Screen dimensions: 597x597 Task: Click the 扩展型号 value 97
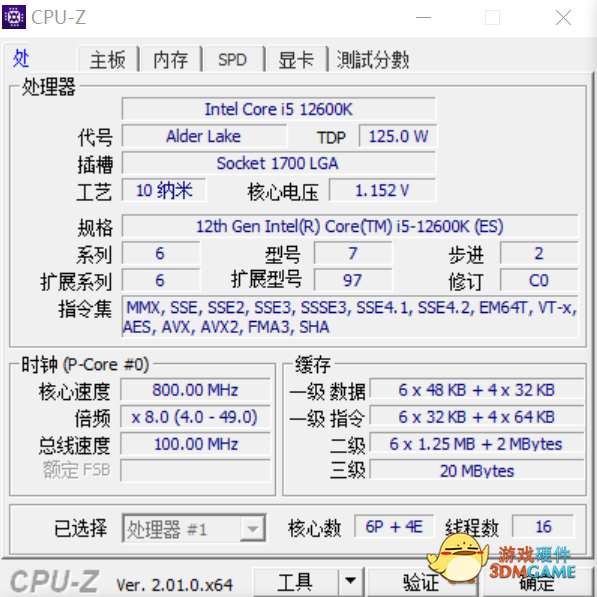[x=353, y=281]
